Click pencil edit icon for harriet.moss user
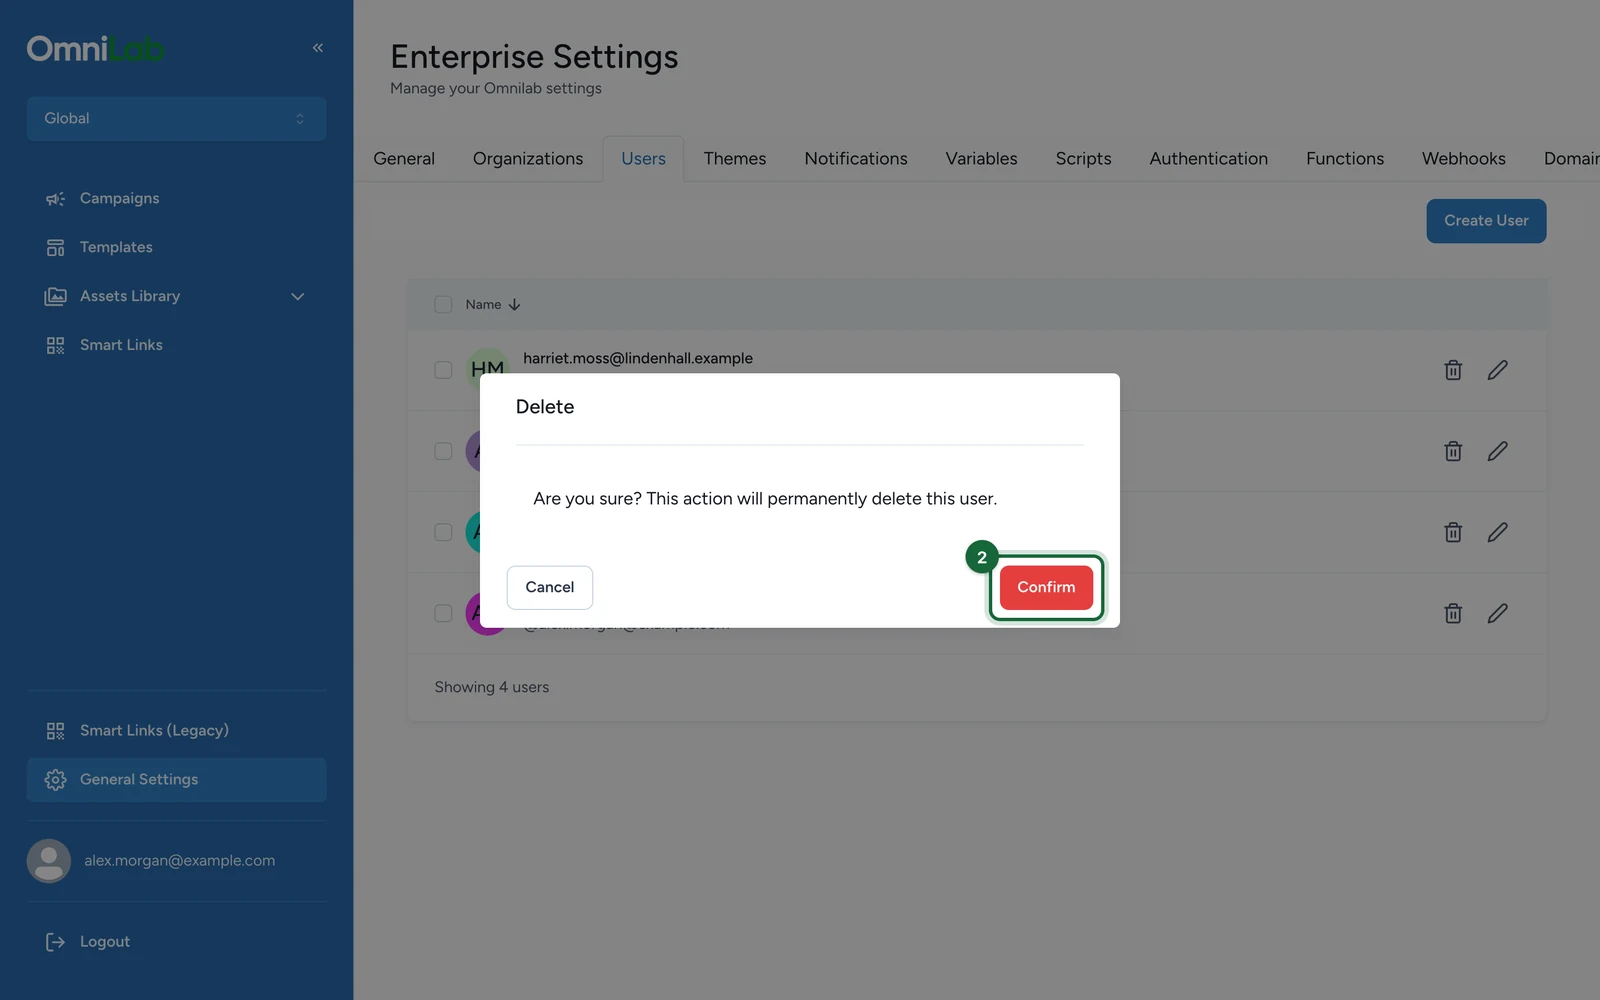The height and width of the screenshot is (1000, 1600). point(1497,370)
